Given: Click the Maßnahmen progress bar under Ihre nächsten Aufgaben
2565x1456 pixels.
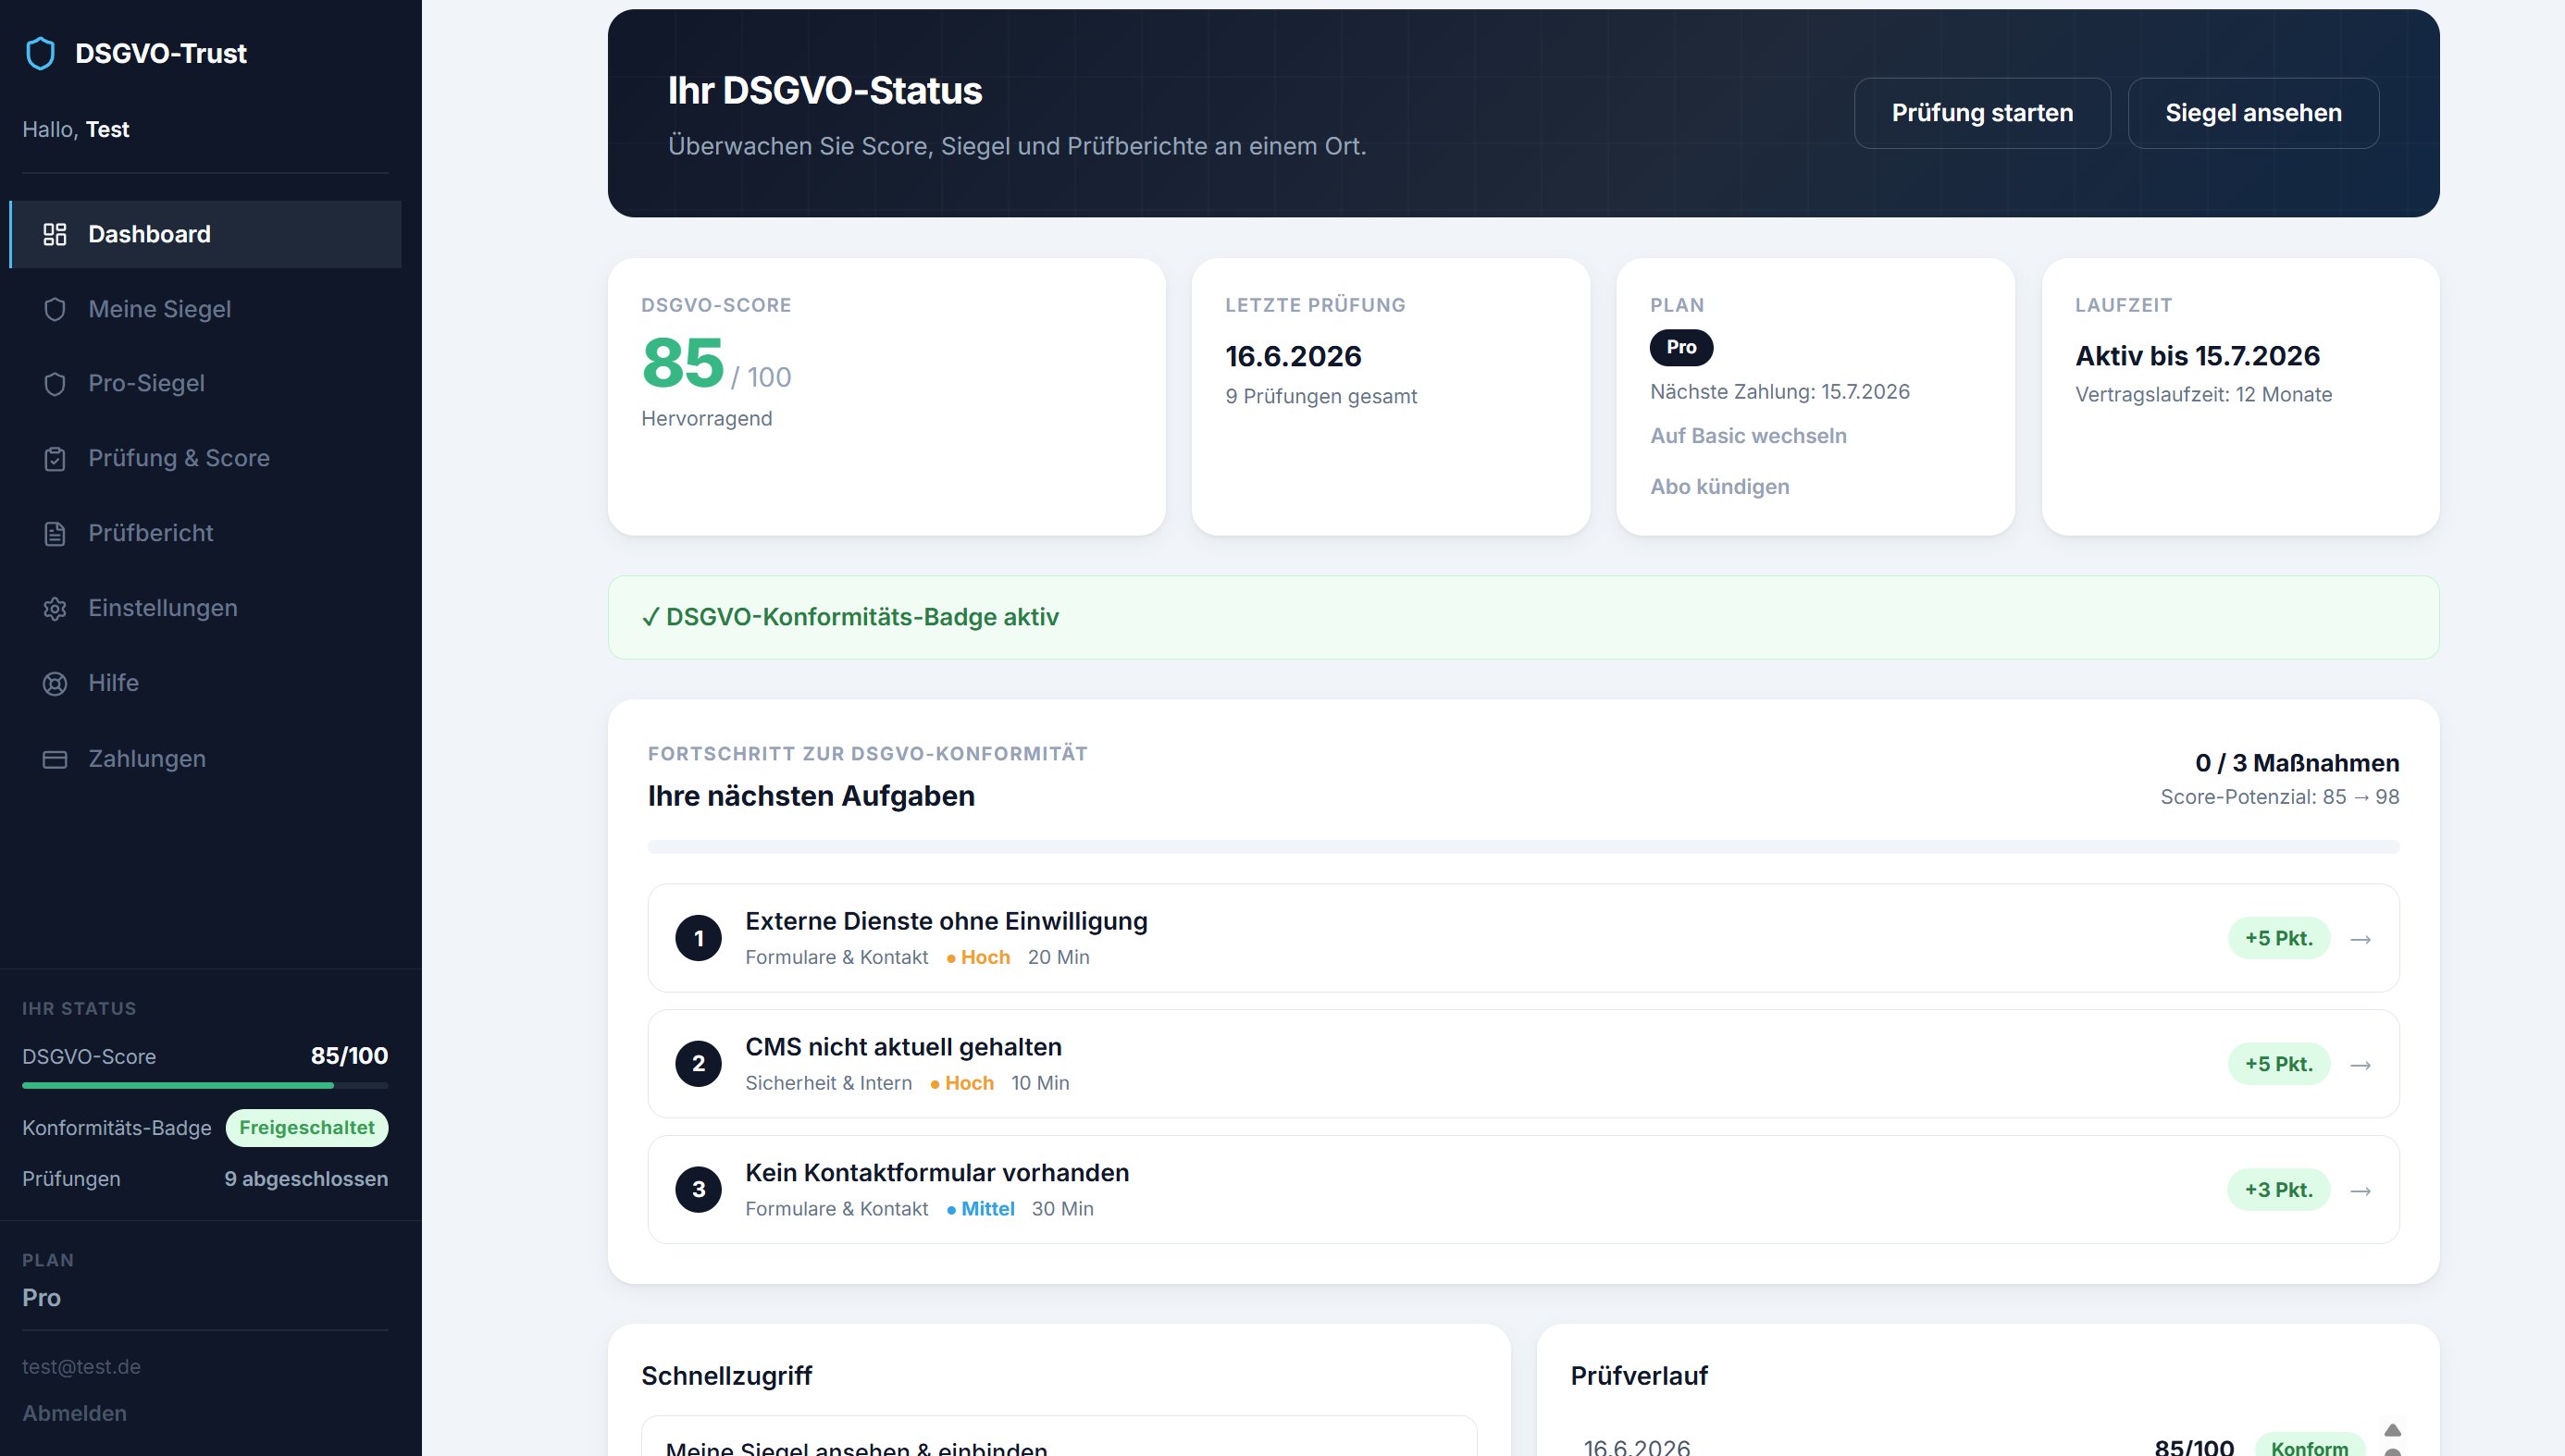Looking at the screenshot, I should tap(1523, 847).
